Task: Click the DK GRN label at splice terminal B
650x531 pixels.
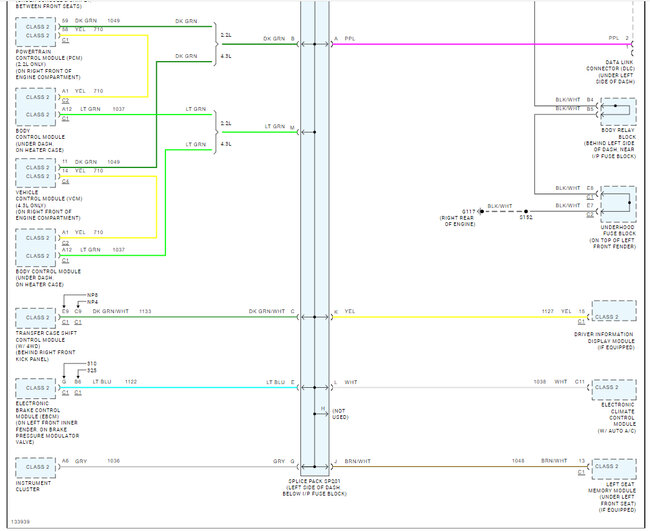Action: pos(274,39)
